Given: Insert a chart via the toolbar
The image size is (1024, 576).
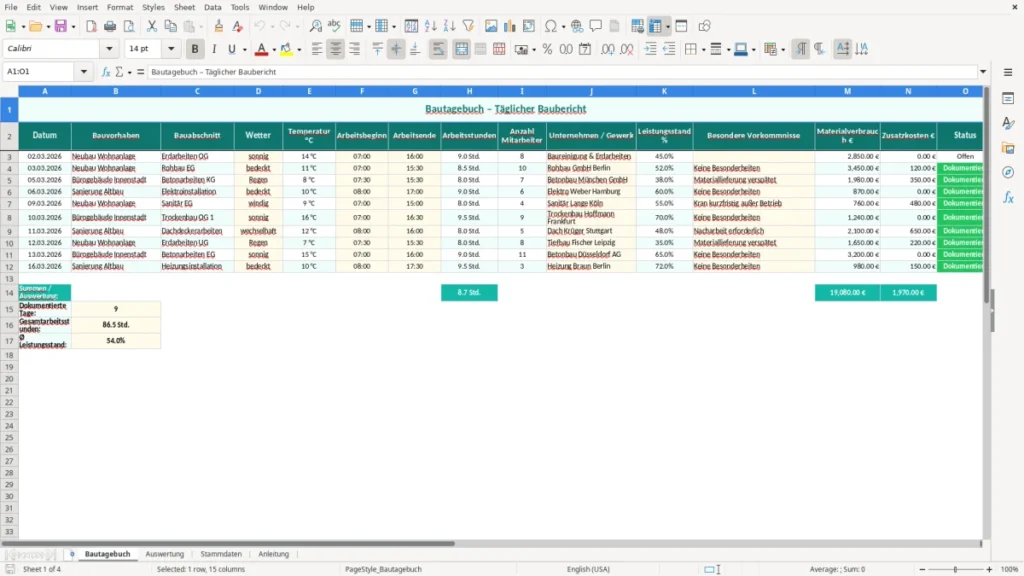Looking at the screenshot, I should click(509, 26).
